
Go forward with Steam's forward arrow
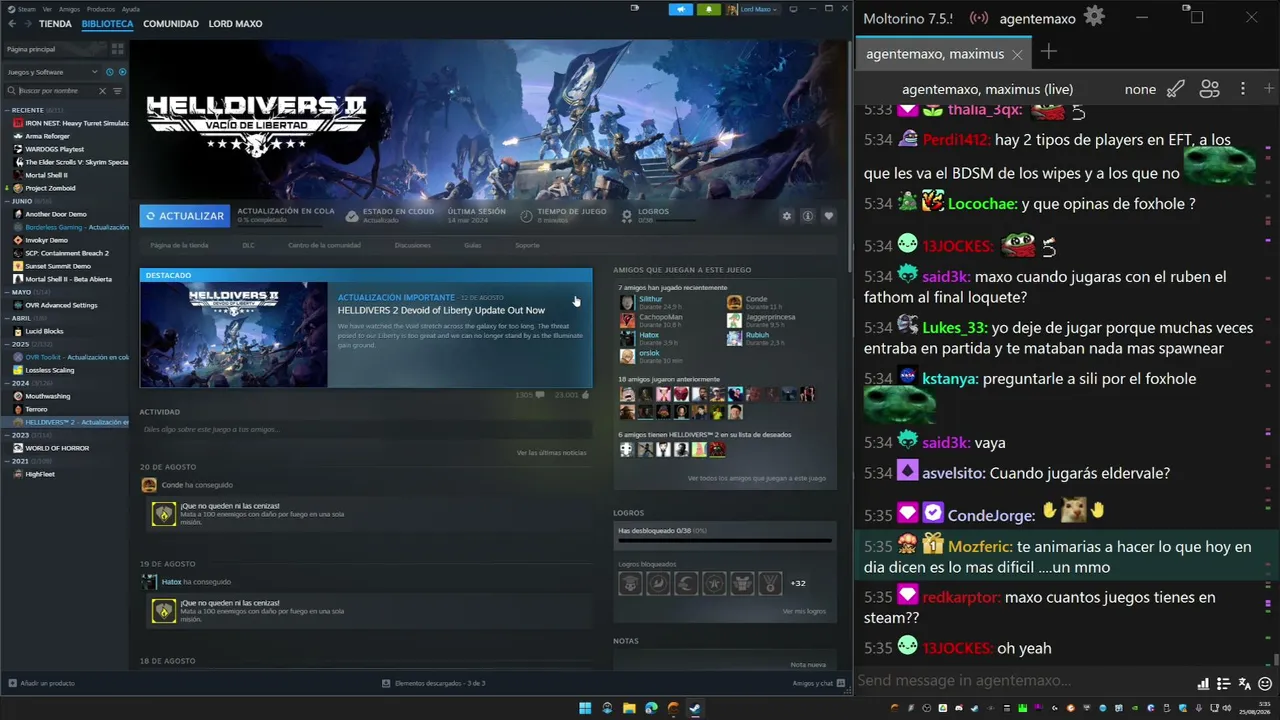click(27, 24)
